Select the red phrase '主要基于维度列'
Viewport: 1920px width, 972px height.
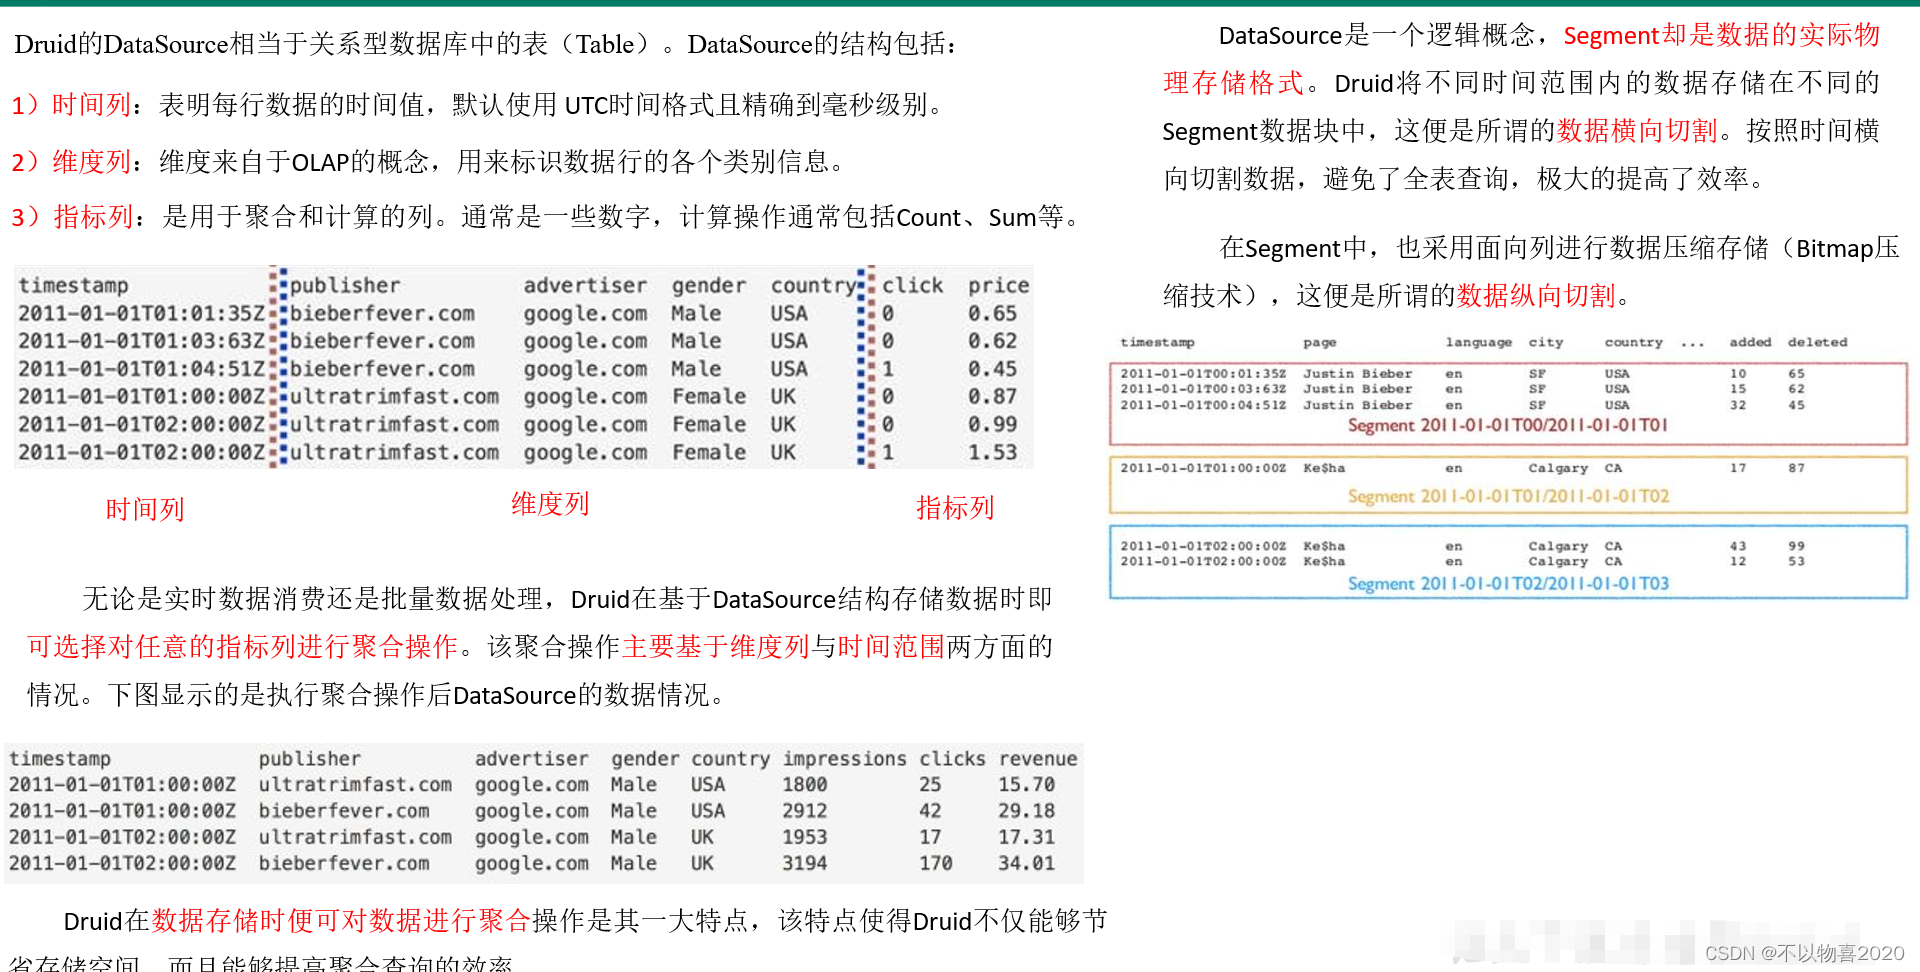(715, 647)
